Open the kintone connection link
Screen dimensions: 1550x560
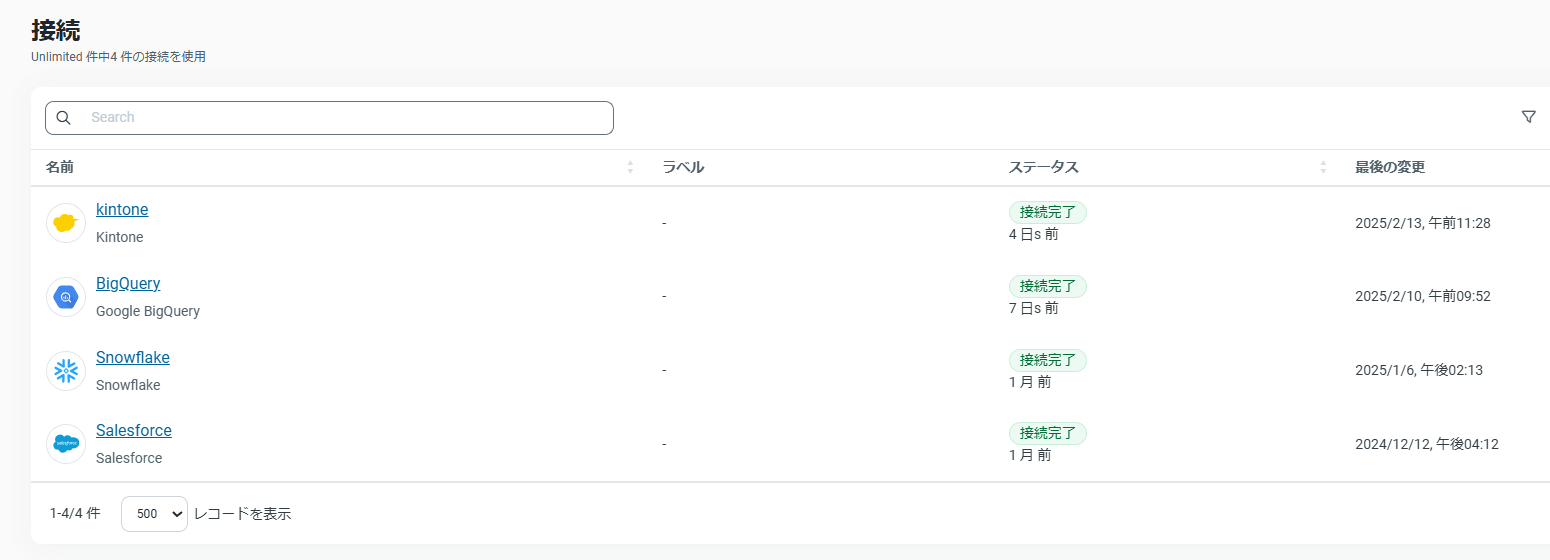[x=122, y=210]
